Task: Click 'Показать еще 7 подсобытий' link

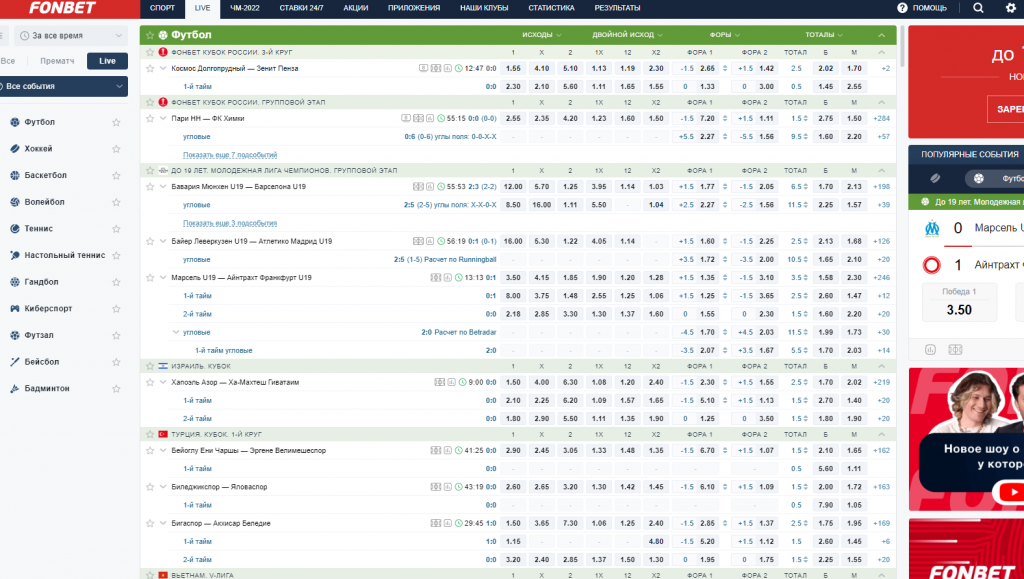Action: coord(229,155)
